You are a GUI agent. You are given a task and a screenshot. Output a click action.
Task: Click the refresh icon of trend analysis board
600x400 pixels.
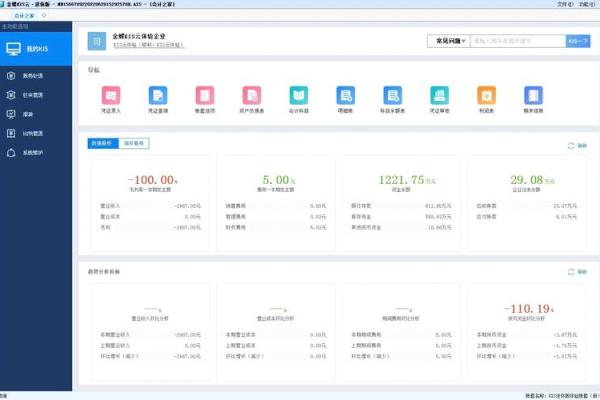[x=571, y=272]
